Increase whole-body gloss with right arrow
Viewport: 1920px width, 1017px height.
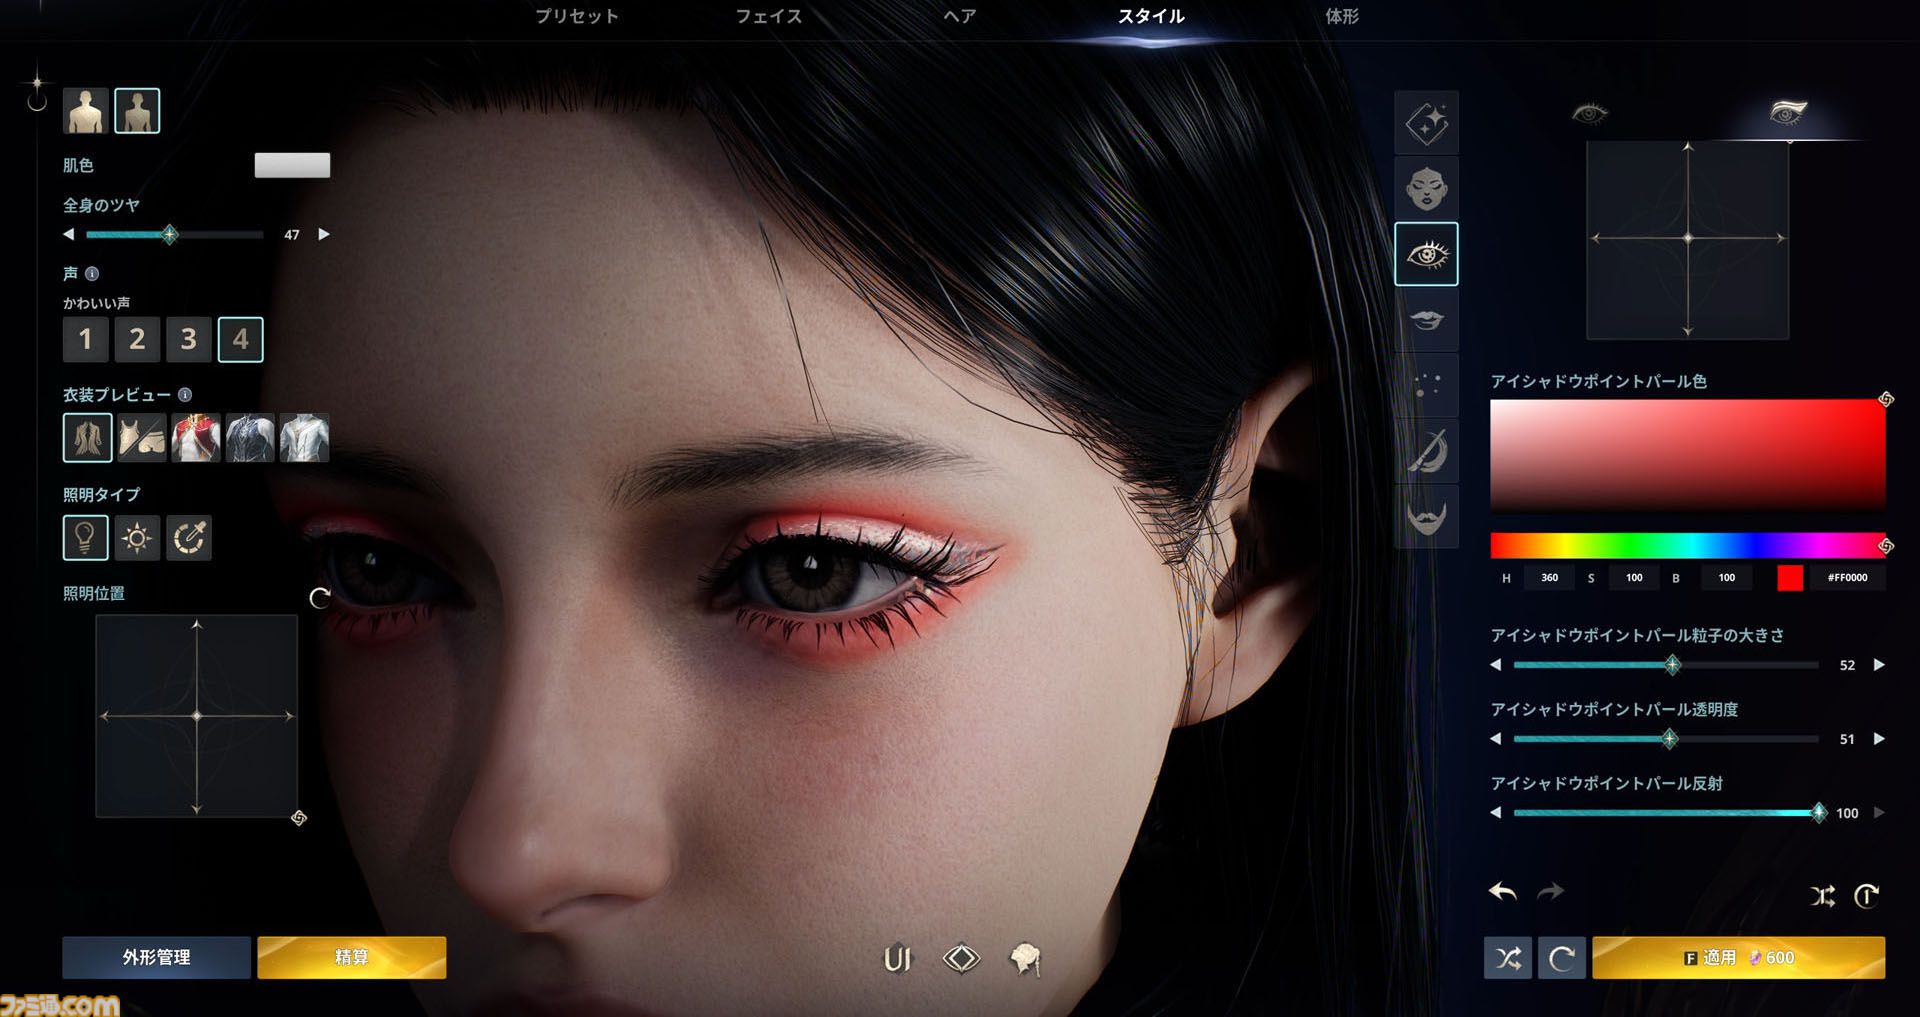coord(324,234)
